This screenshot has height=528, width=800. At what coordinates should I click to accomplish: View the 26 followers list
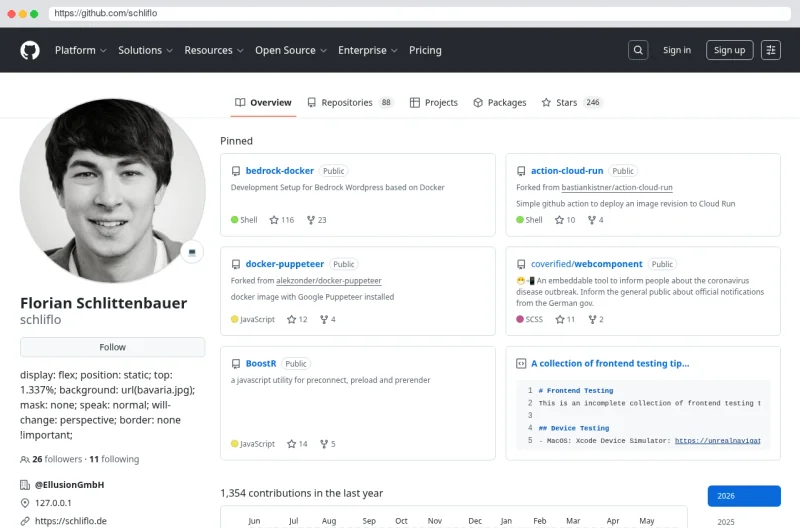(57, 459)
